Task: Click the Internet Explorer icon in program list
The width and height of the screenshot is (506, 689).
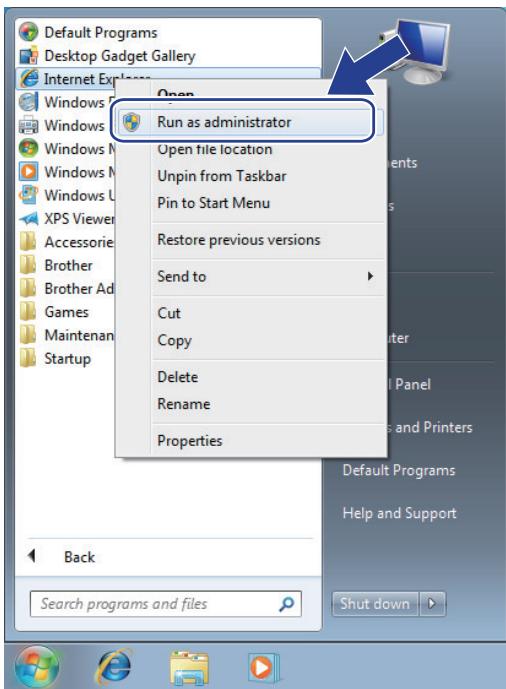Action: tap(29, 79)
